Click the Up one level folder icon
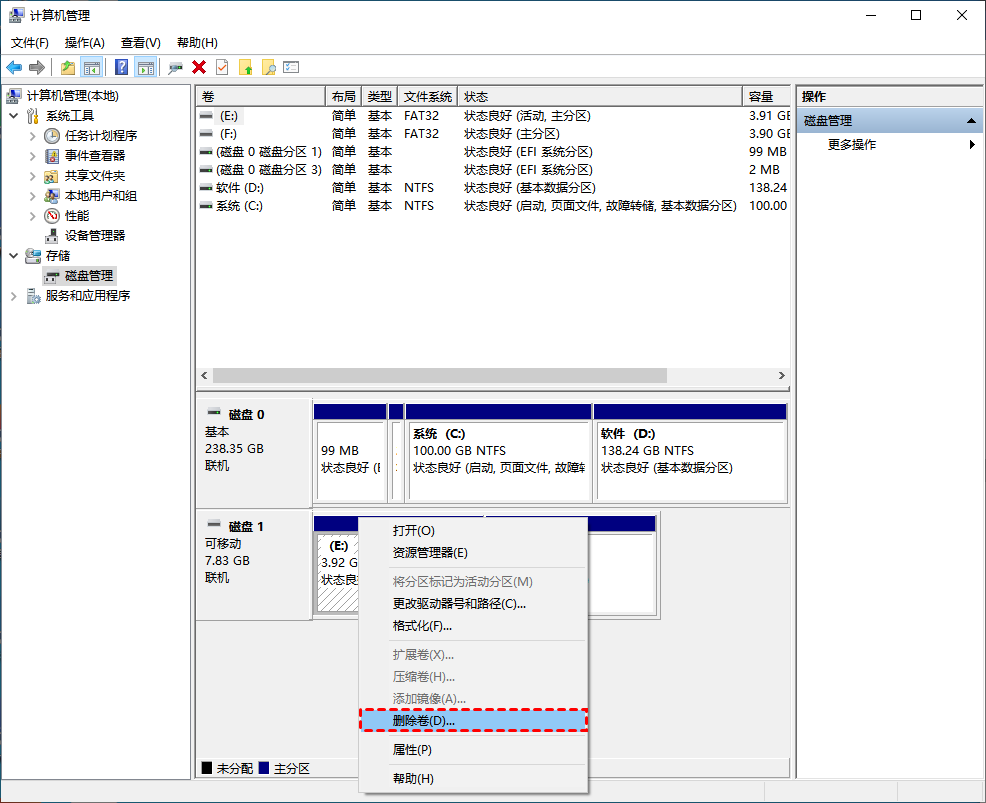Image resolution: width=986 pixels, height=803 pixels. click(x=67, y=67)
